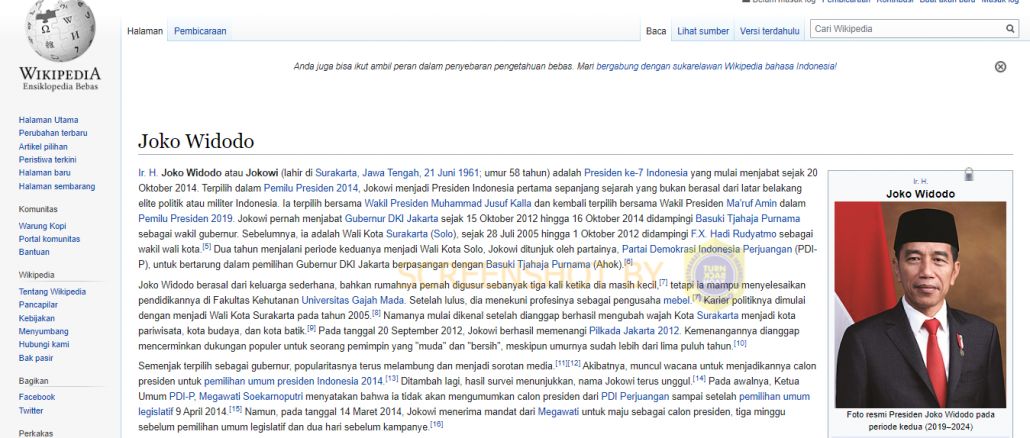Jump to footnote reference [9]
The height and width of the screenshot is (438, 1030).
[x=311, y=328]
